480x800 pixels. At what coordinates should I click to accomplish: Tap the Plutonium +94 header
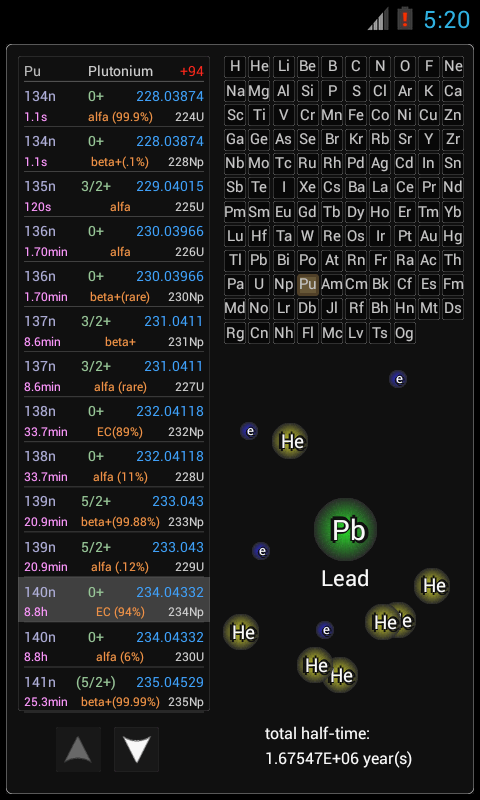(114, 71)
